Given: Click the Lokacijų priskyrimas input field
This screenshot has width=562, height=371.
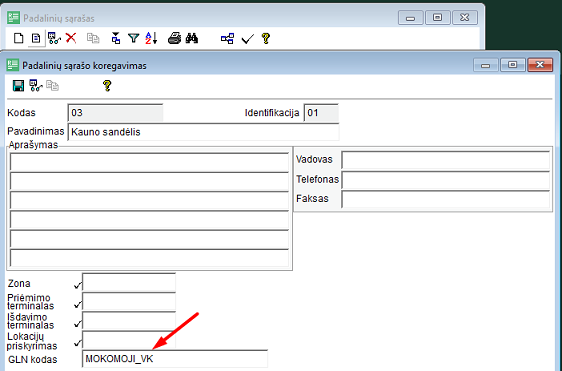Looking at the screenshot, I should 129,339.
